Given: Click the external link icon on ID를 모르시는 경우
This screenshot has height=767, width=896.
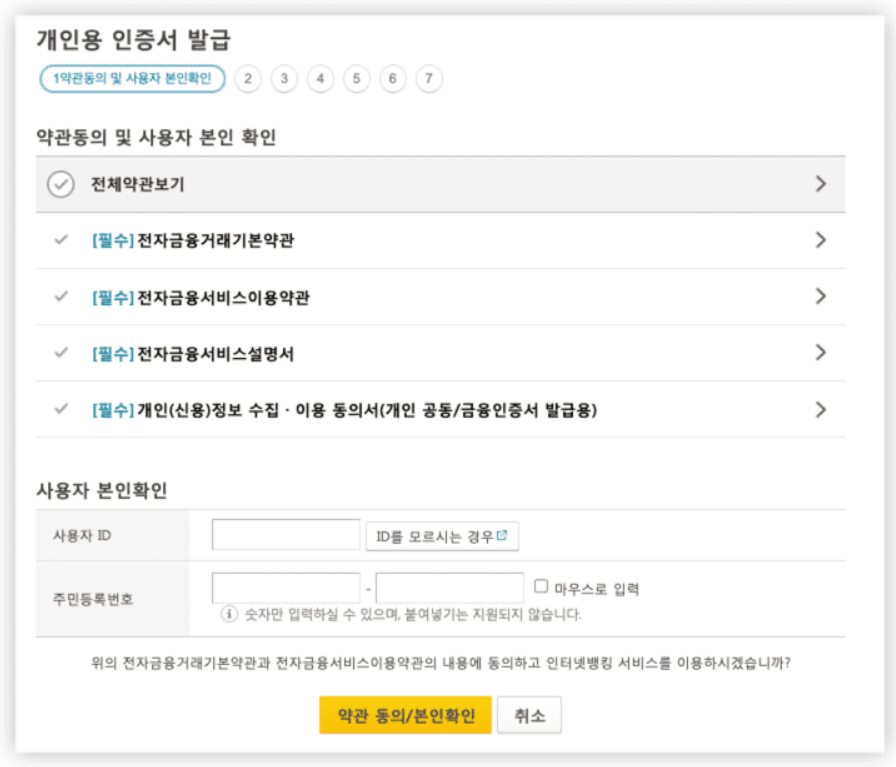Looking at the screenshot, I should coord(500,533).
